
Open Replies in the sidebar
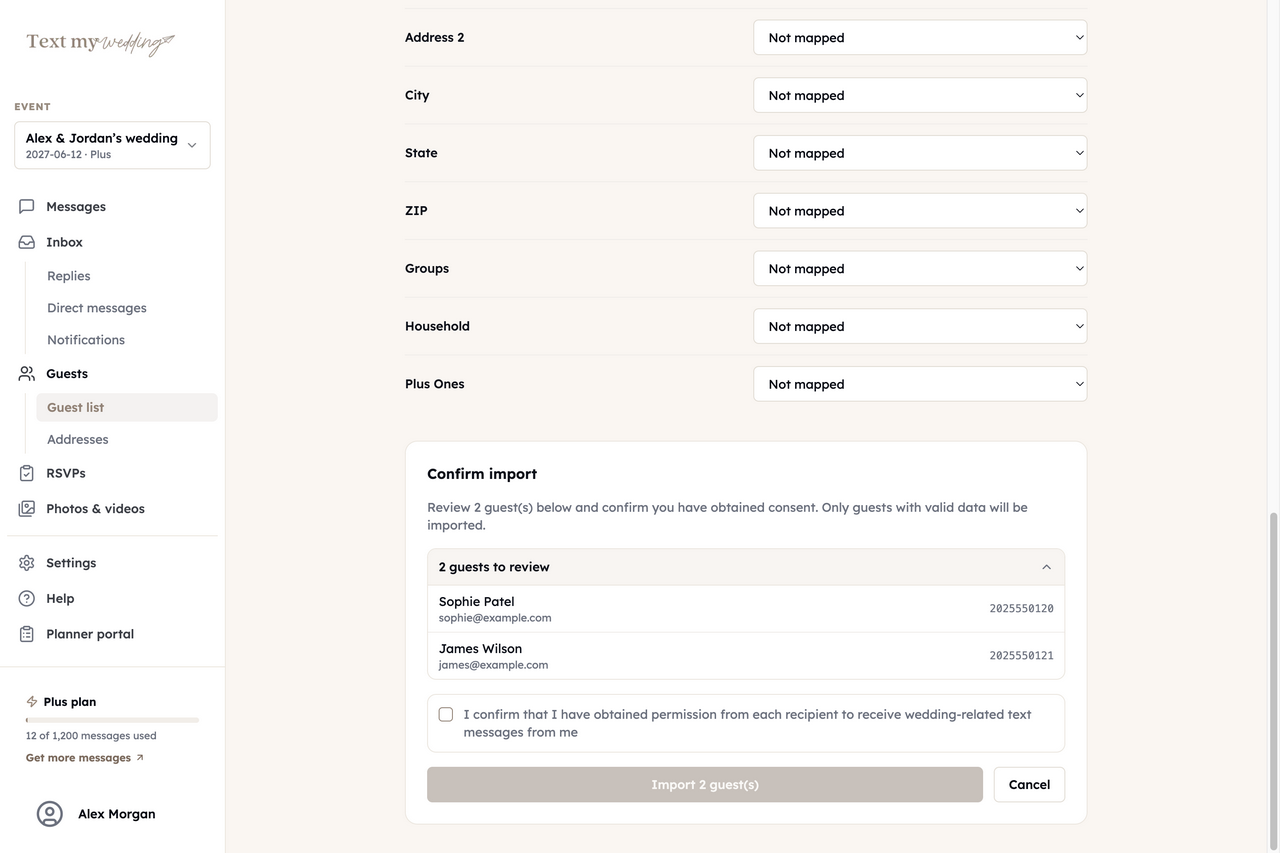[x=69, y=276]
